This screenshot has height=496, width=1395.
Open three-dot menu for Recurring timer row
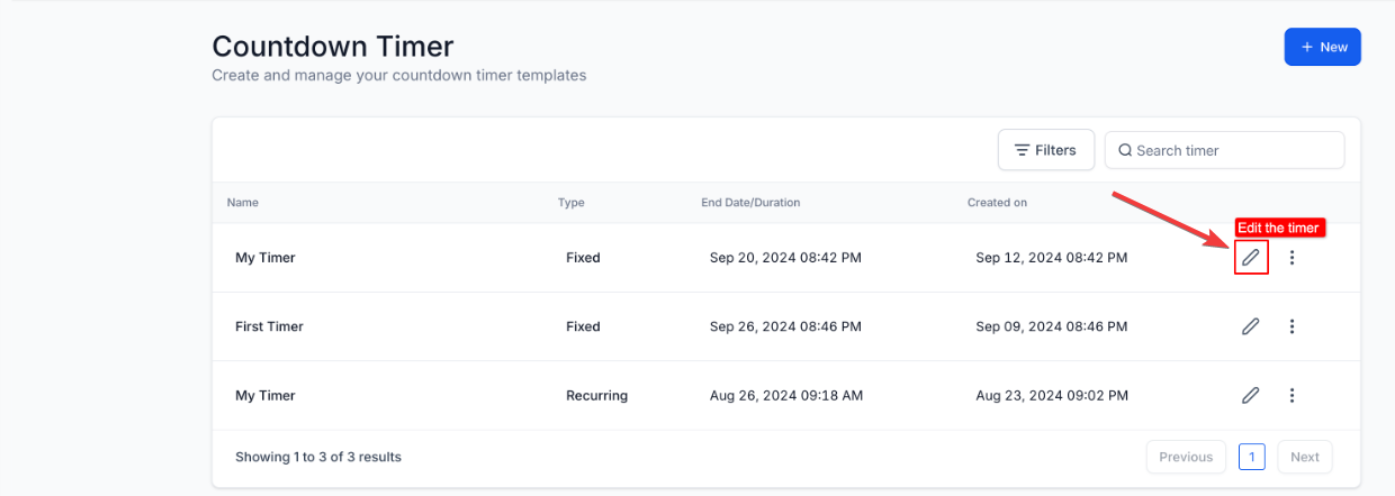tap(1292, 395)
